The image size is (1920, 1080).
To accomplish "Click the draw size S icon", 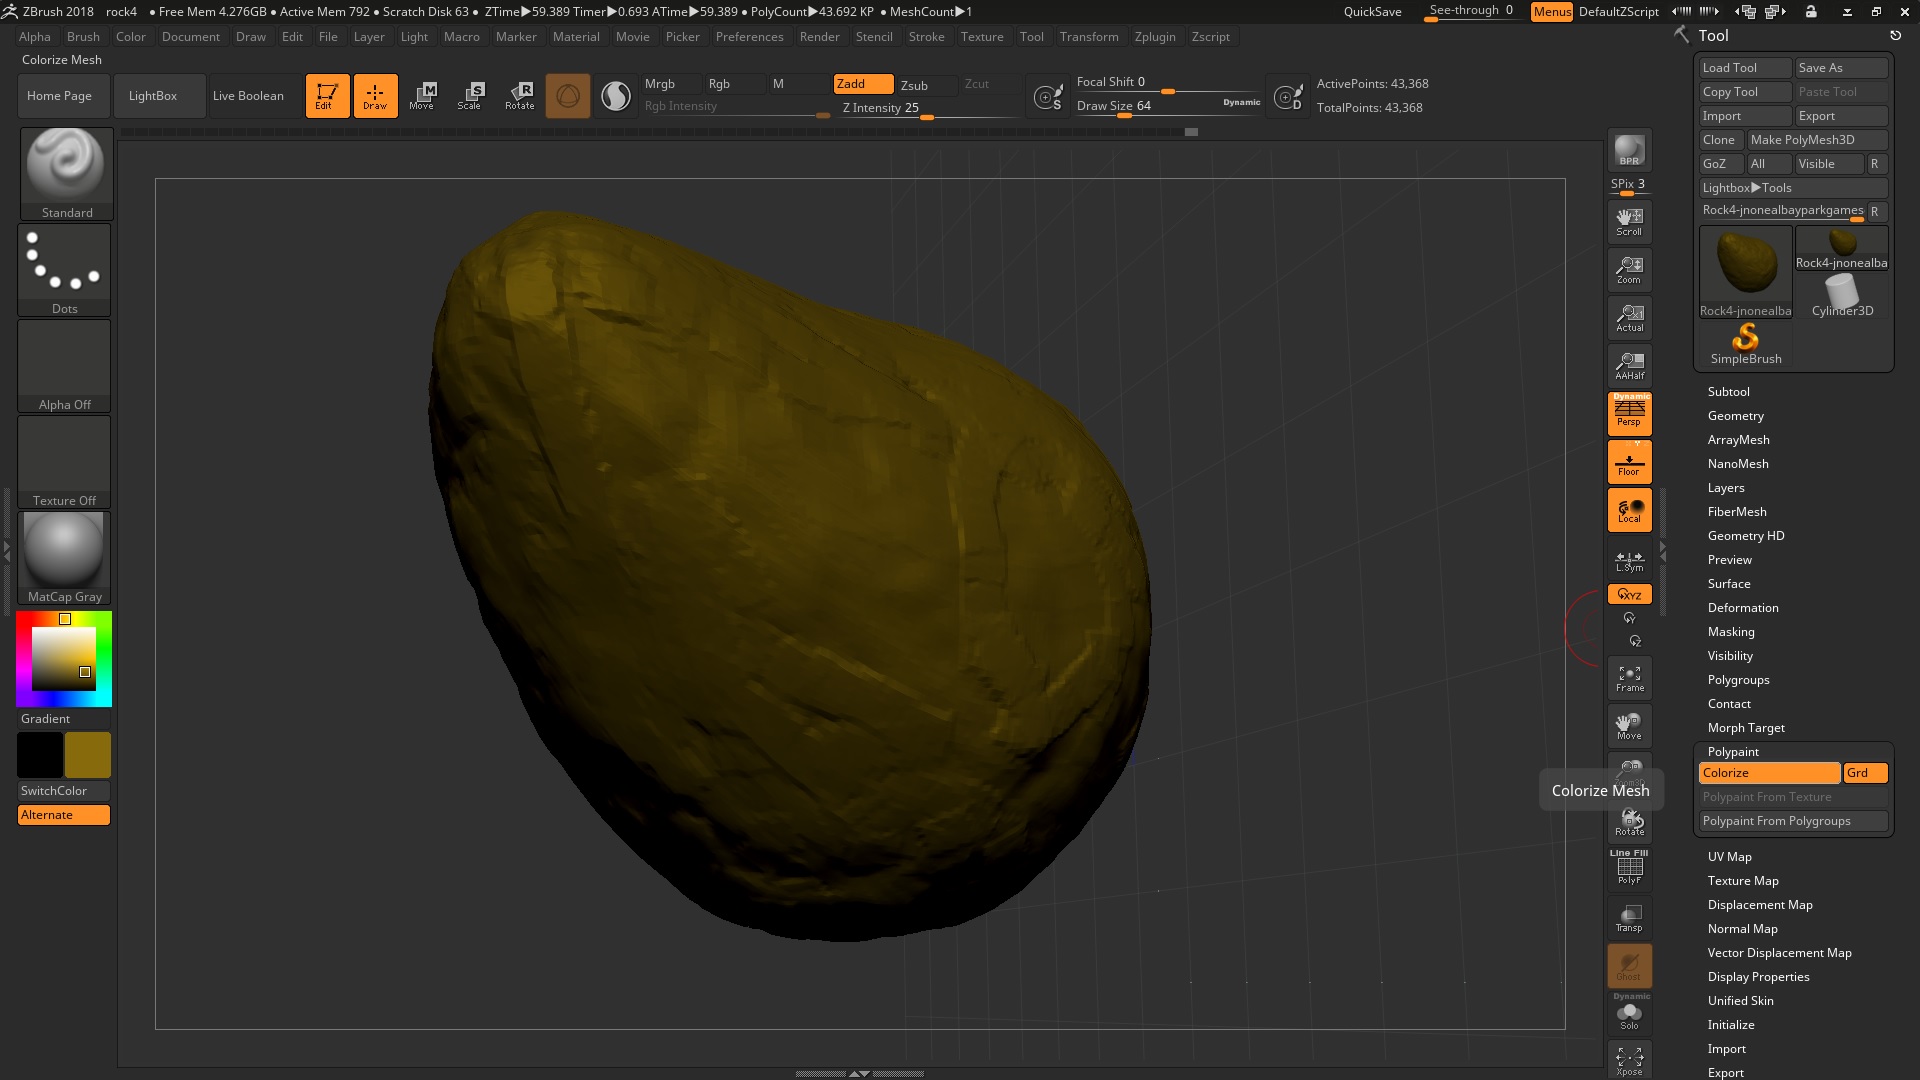I will [x=1048, y=97].
